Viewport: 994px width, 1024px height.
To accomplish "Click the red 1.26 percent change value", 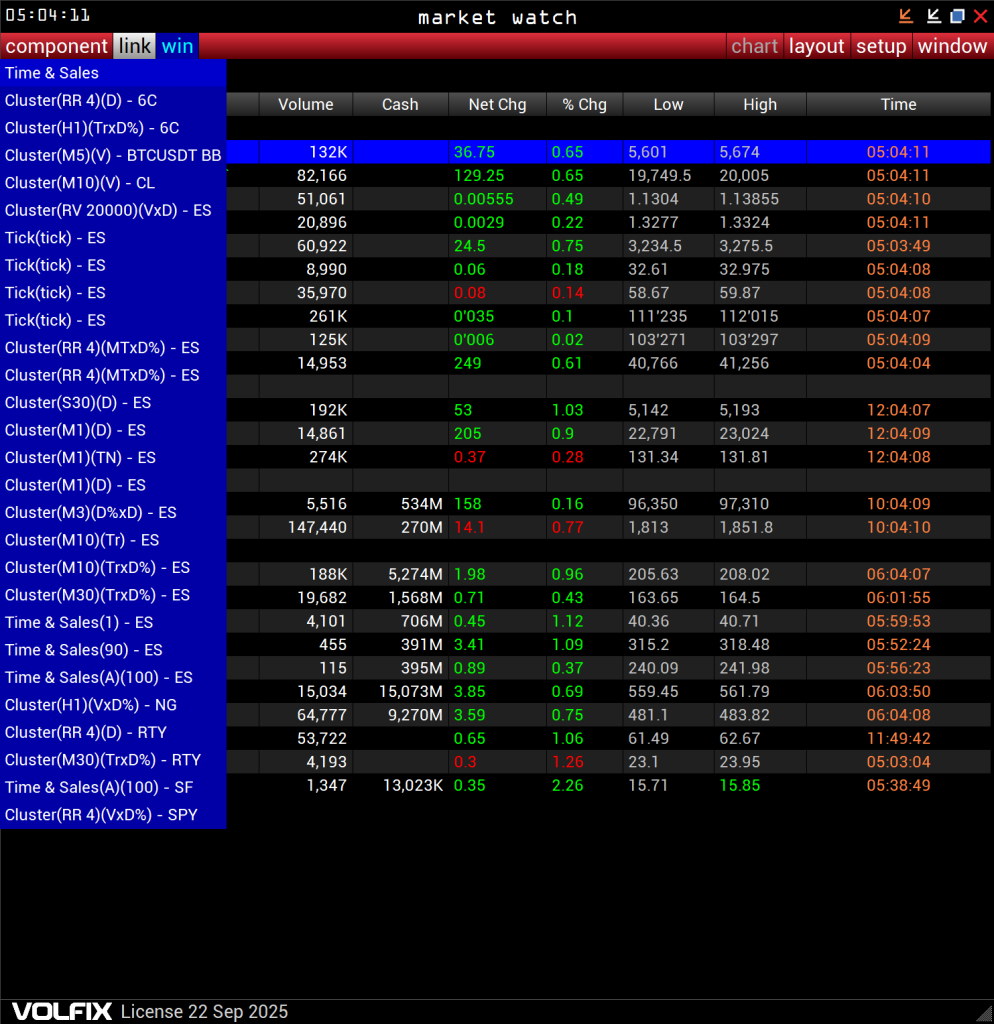I will click(568, 763).
